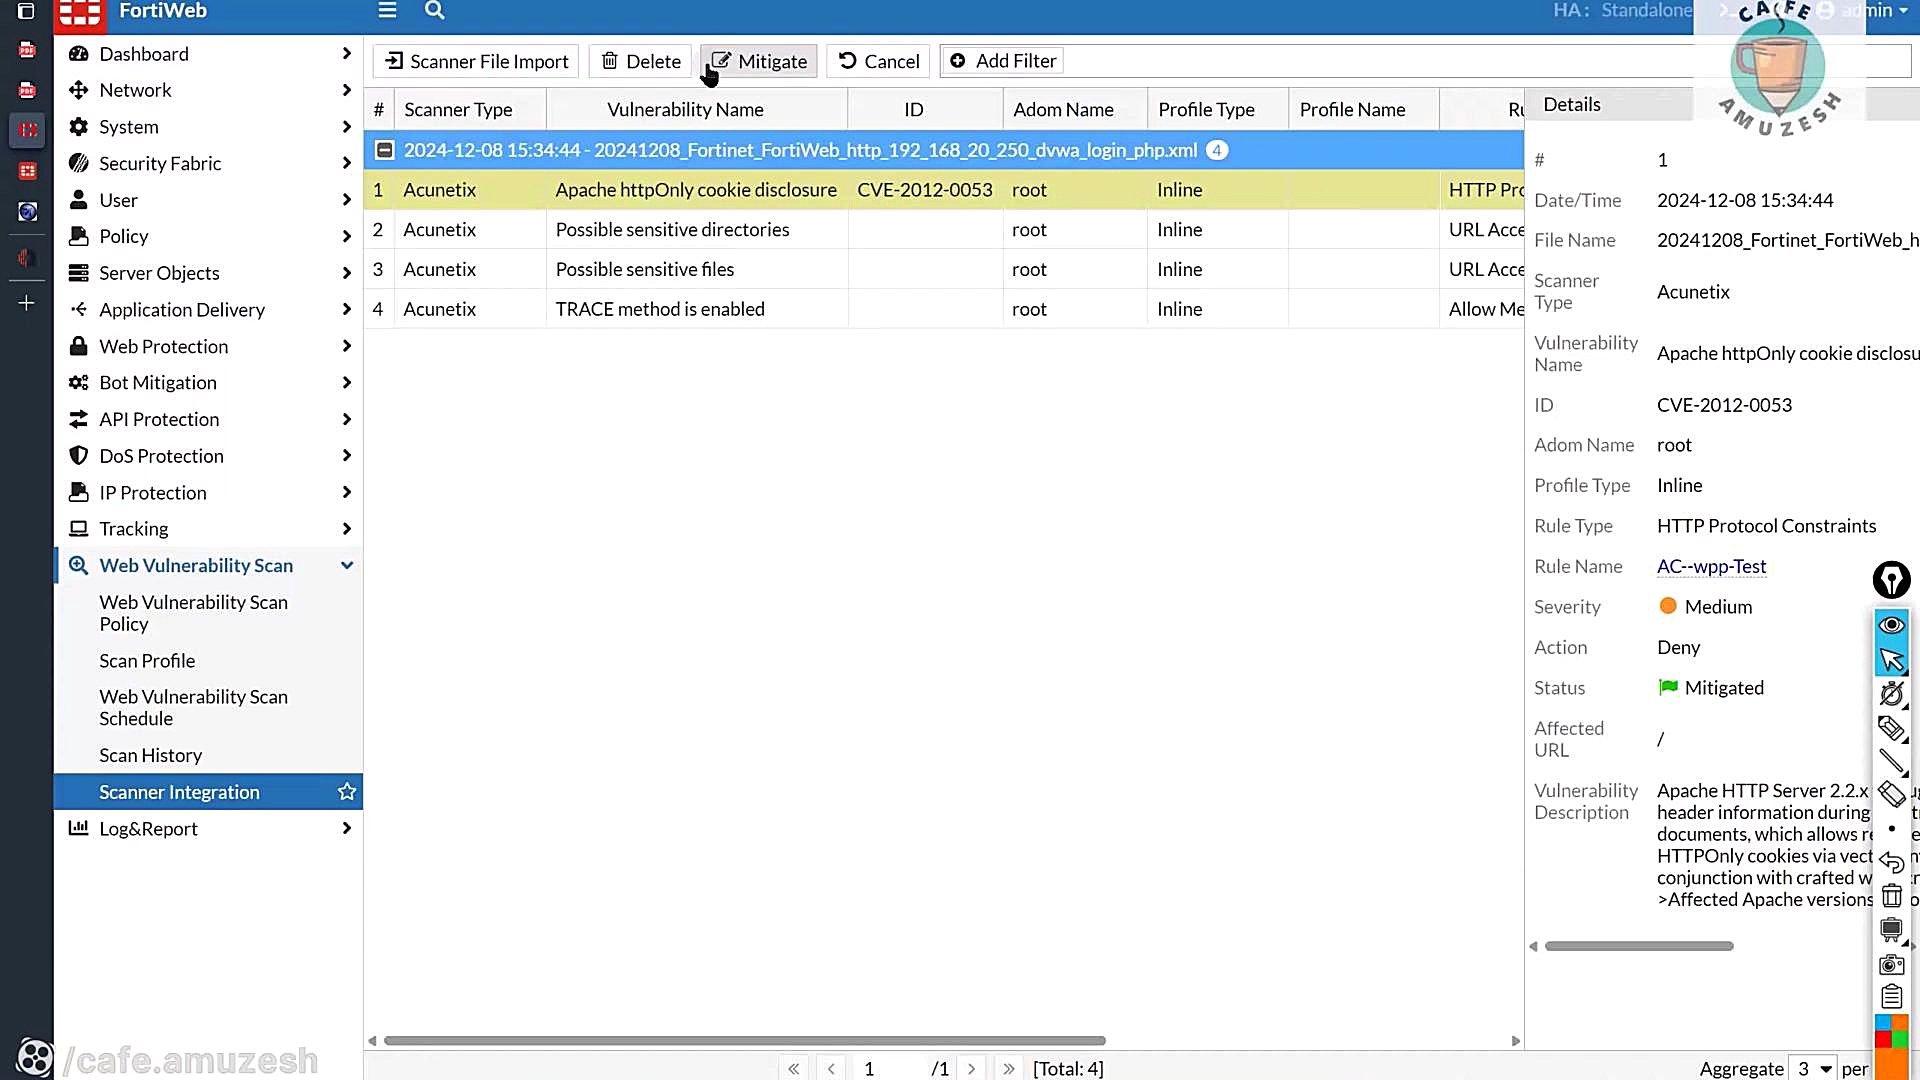This screenshot has width=1920, height=1080.
Task: Pick the red color swatch
Action: point(1883,1040)
